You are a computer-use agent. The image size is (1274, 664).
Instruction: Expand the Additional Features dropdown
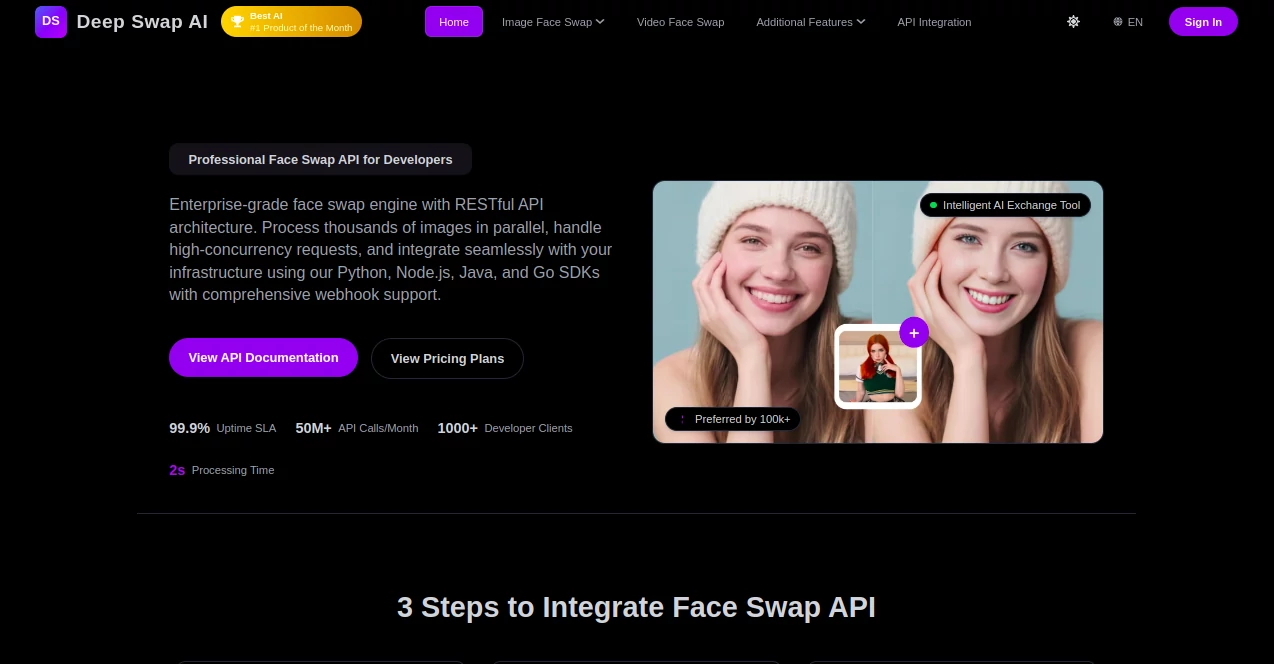click(810, 22)
